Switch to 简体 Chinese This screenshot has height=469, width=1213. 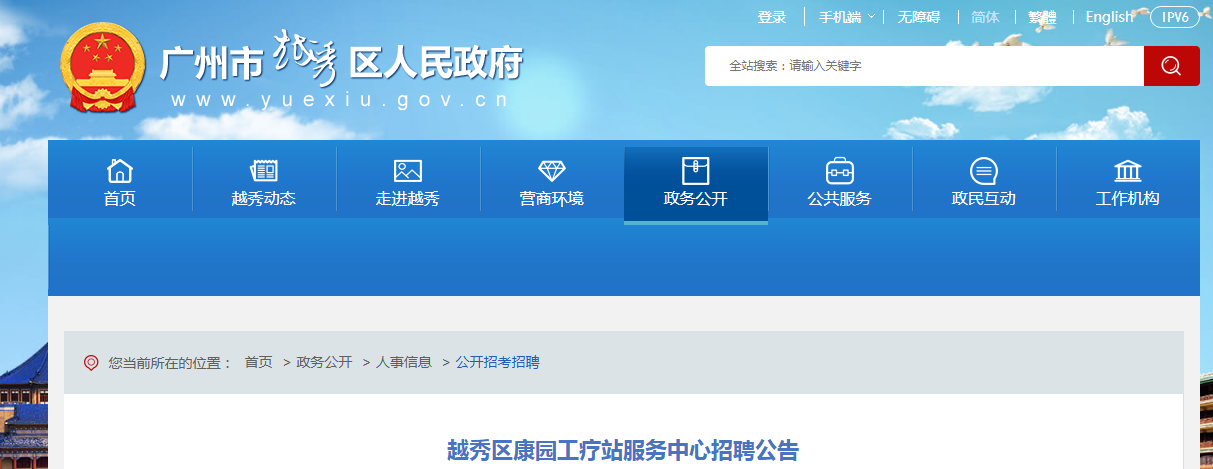985,17
